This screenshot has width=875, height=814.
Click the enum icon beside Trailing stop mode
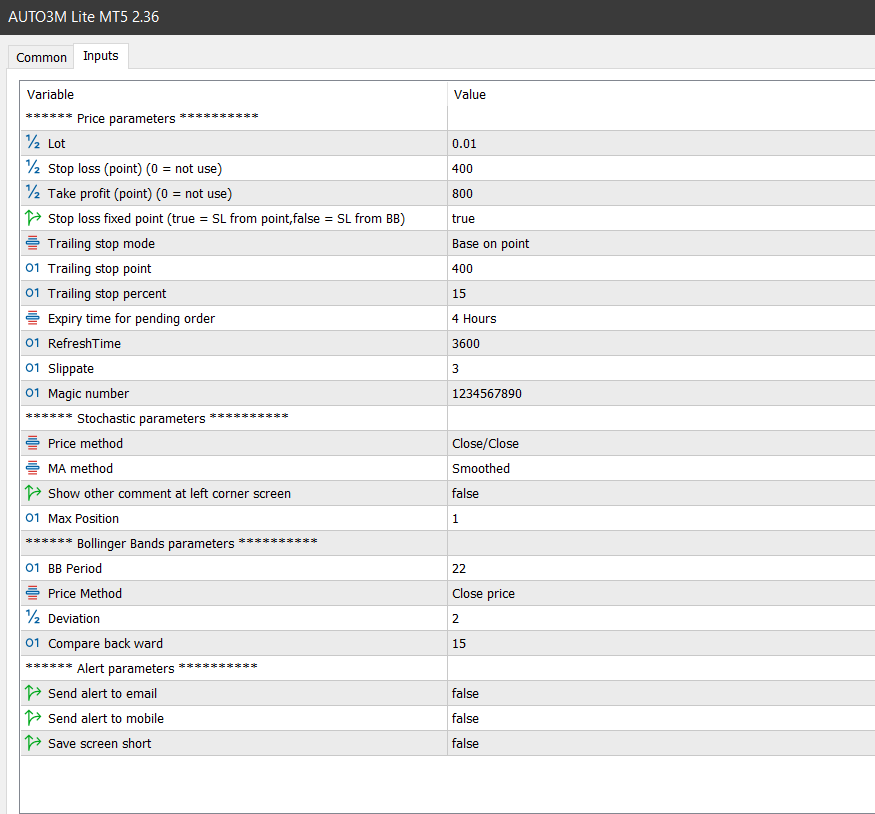point(32,243)
